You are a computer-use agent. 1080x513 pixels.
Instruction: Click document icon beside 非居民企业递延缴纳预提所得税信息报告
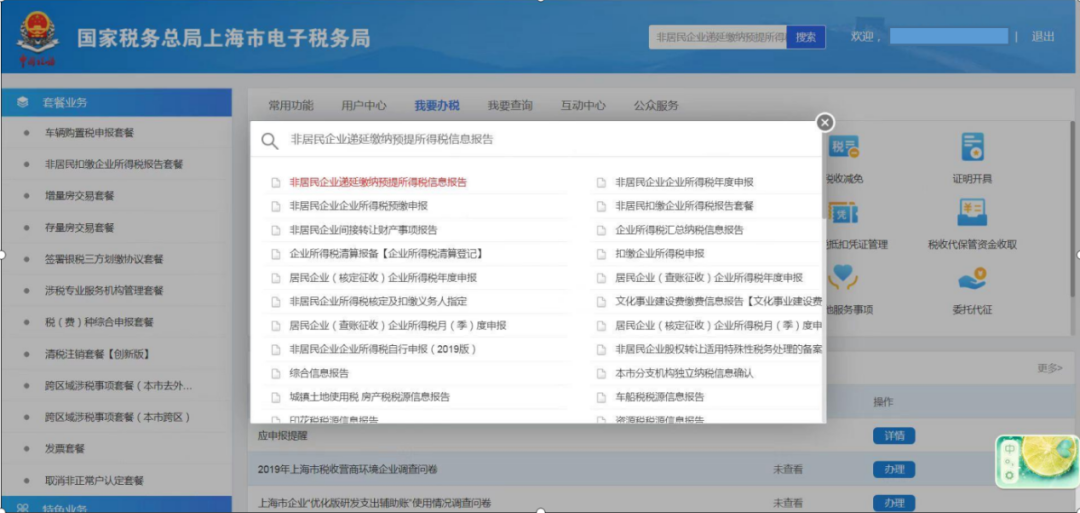[x=276, y=182]
